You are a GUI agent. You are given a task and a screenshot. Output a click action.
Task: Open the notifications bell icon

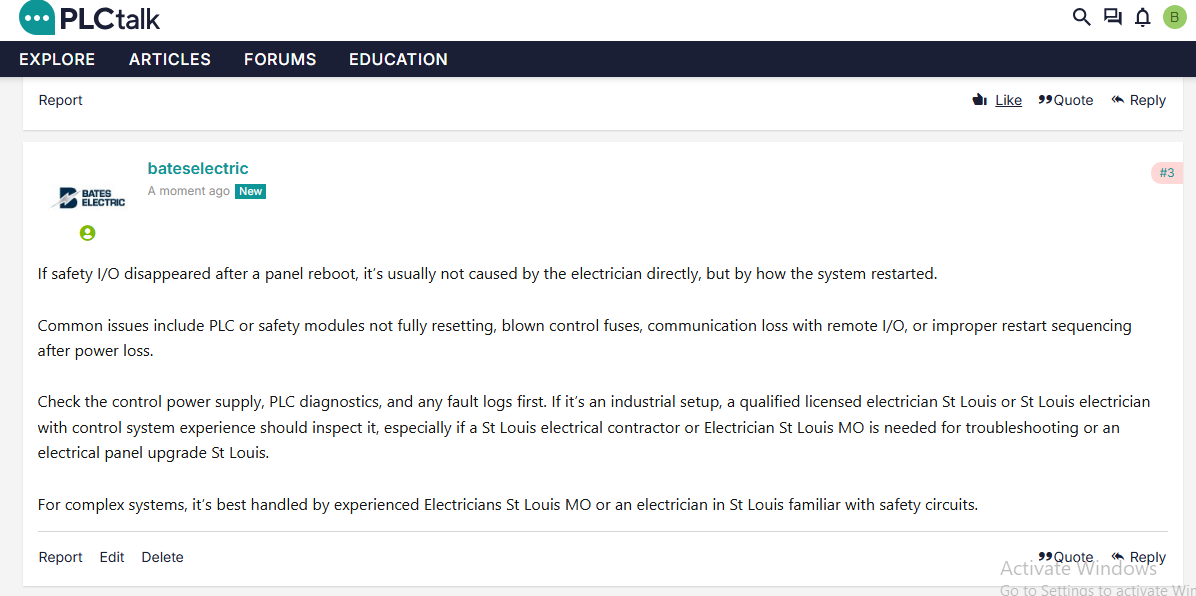click(1143, 18)
